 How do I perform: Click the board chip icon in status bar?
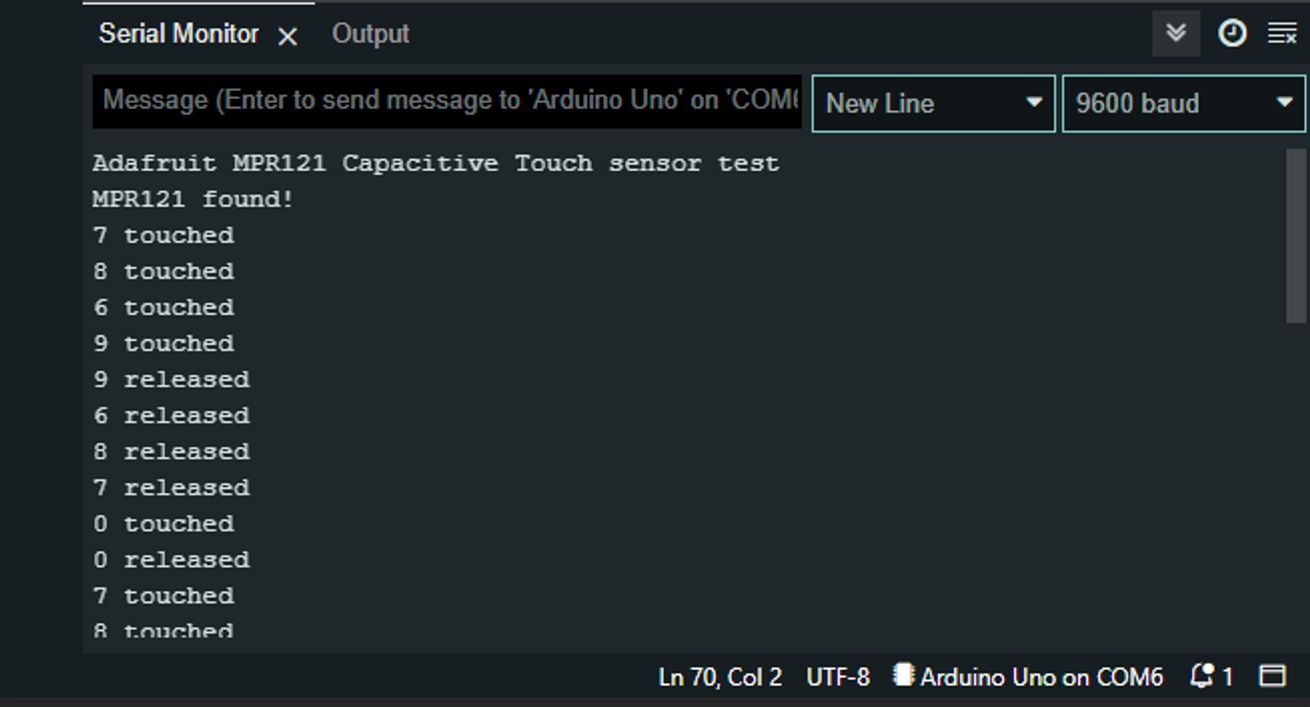(903, 676)
